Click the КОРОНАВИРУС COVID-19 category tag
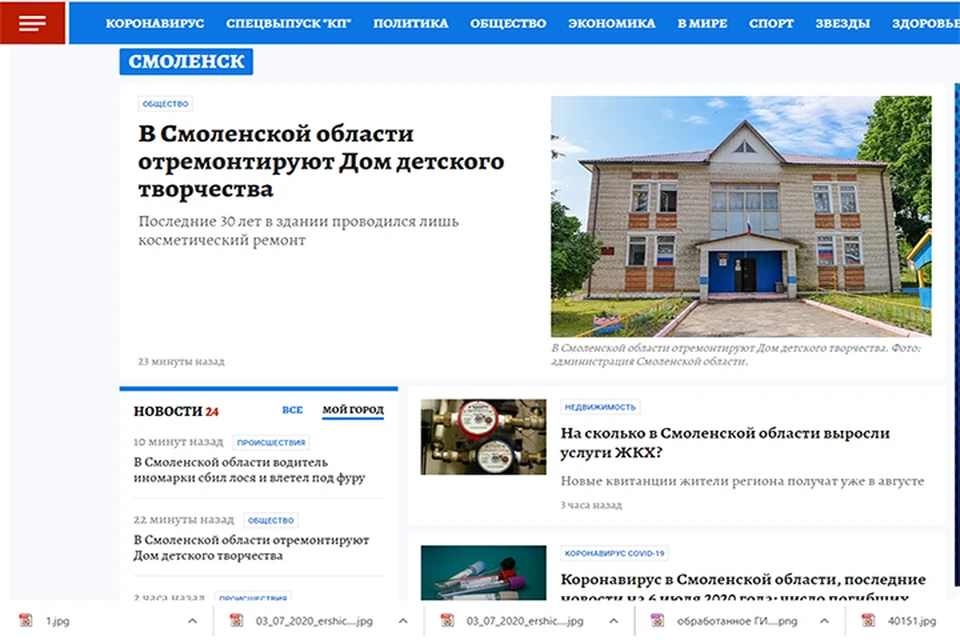 [x=615, y=553]
